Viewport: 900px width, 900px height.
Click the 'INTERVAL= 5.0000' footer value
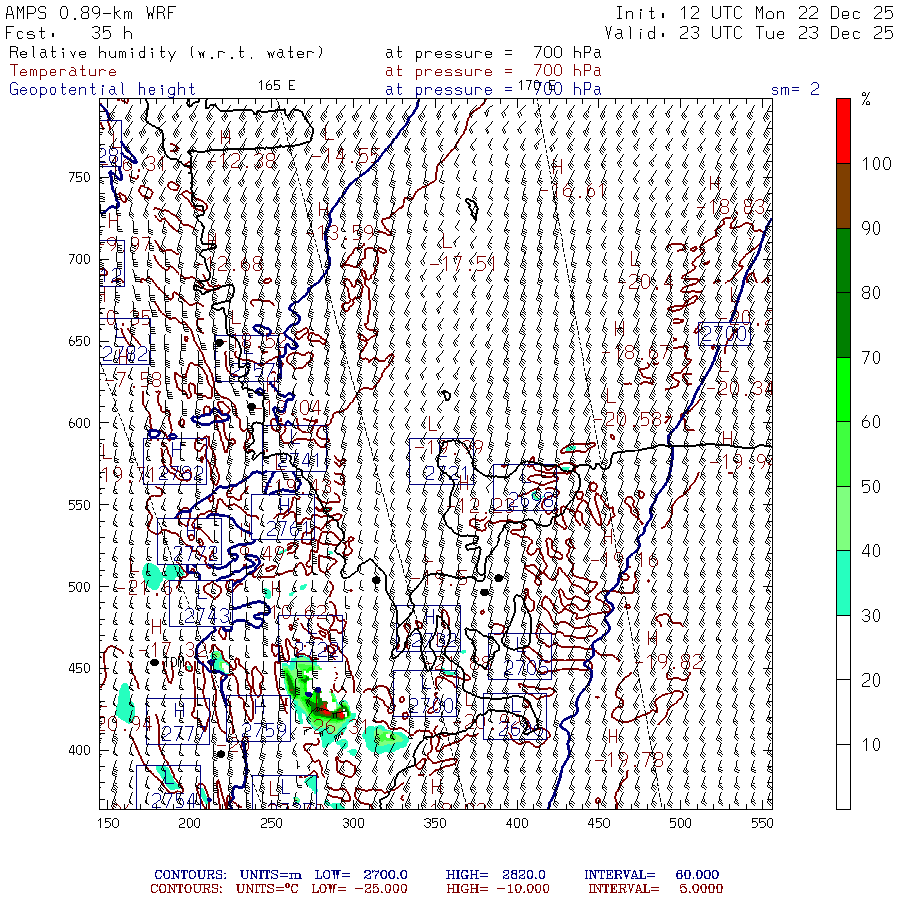click(655, 889)
